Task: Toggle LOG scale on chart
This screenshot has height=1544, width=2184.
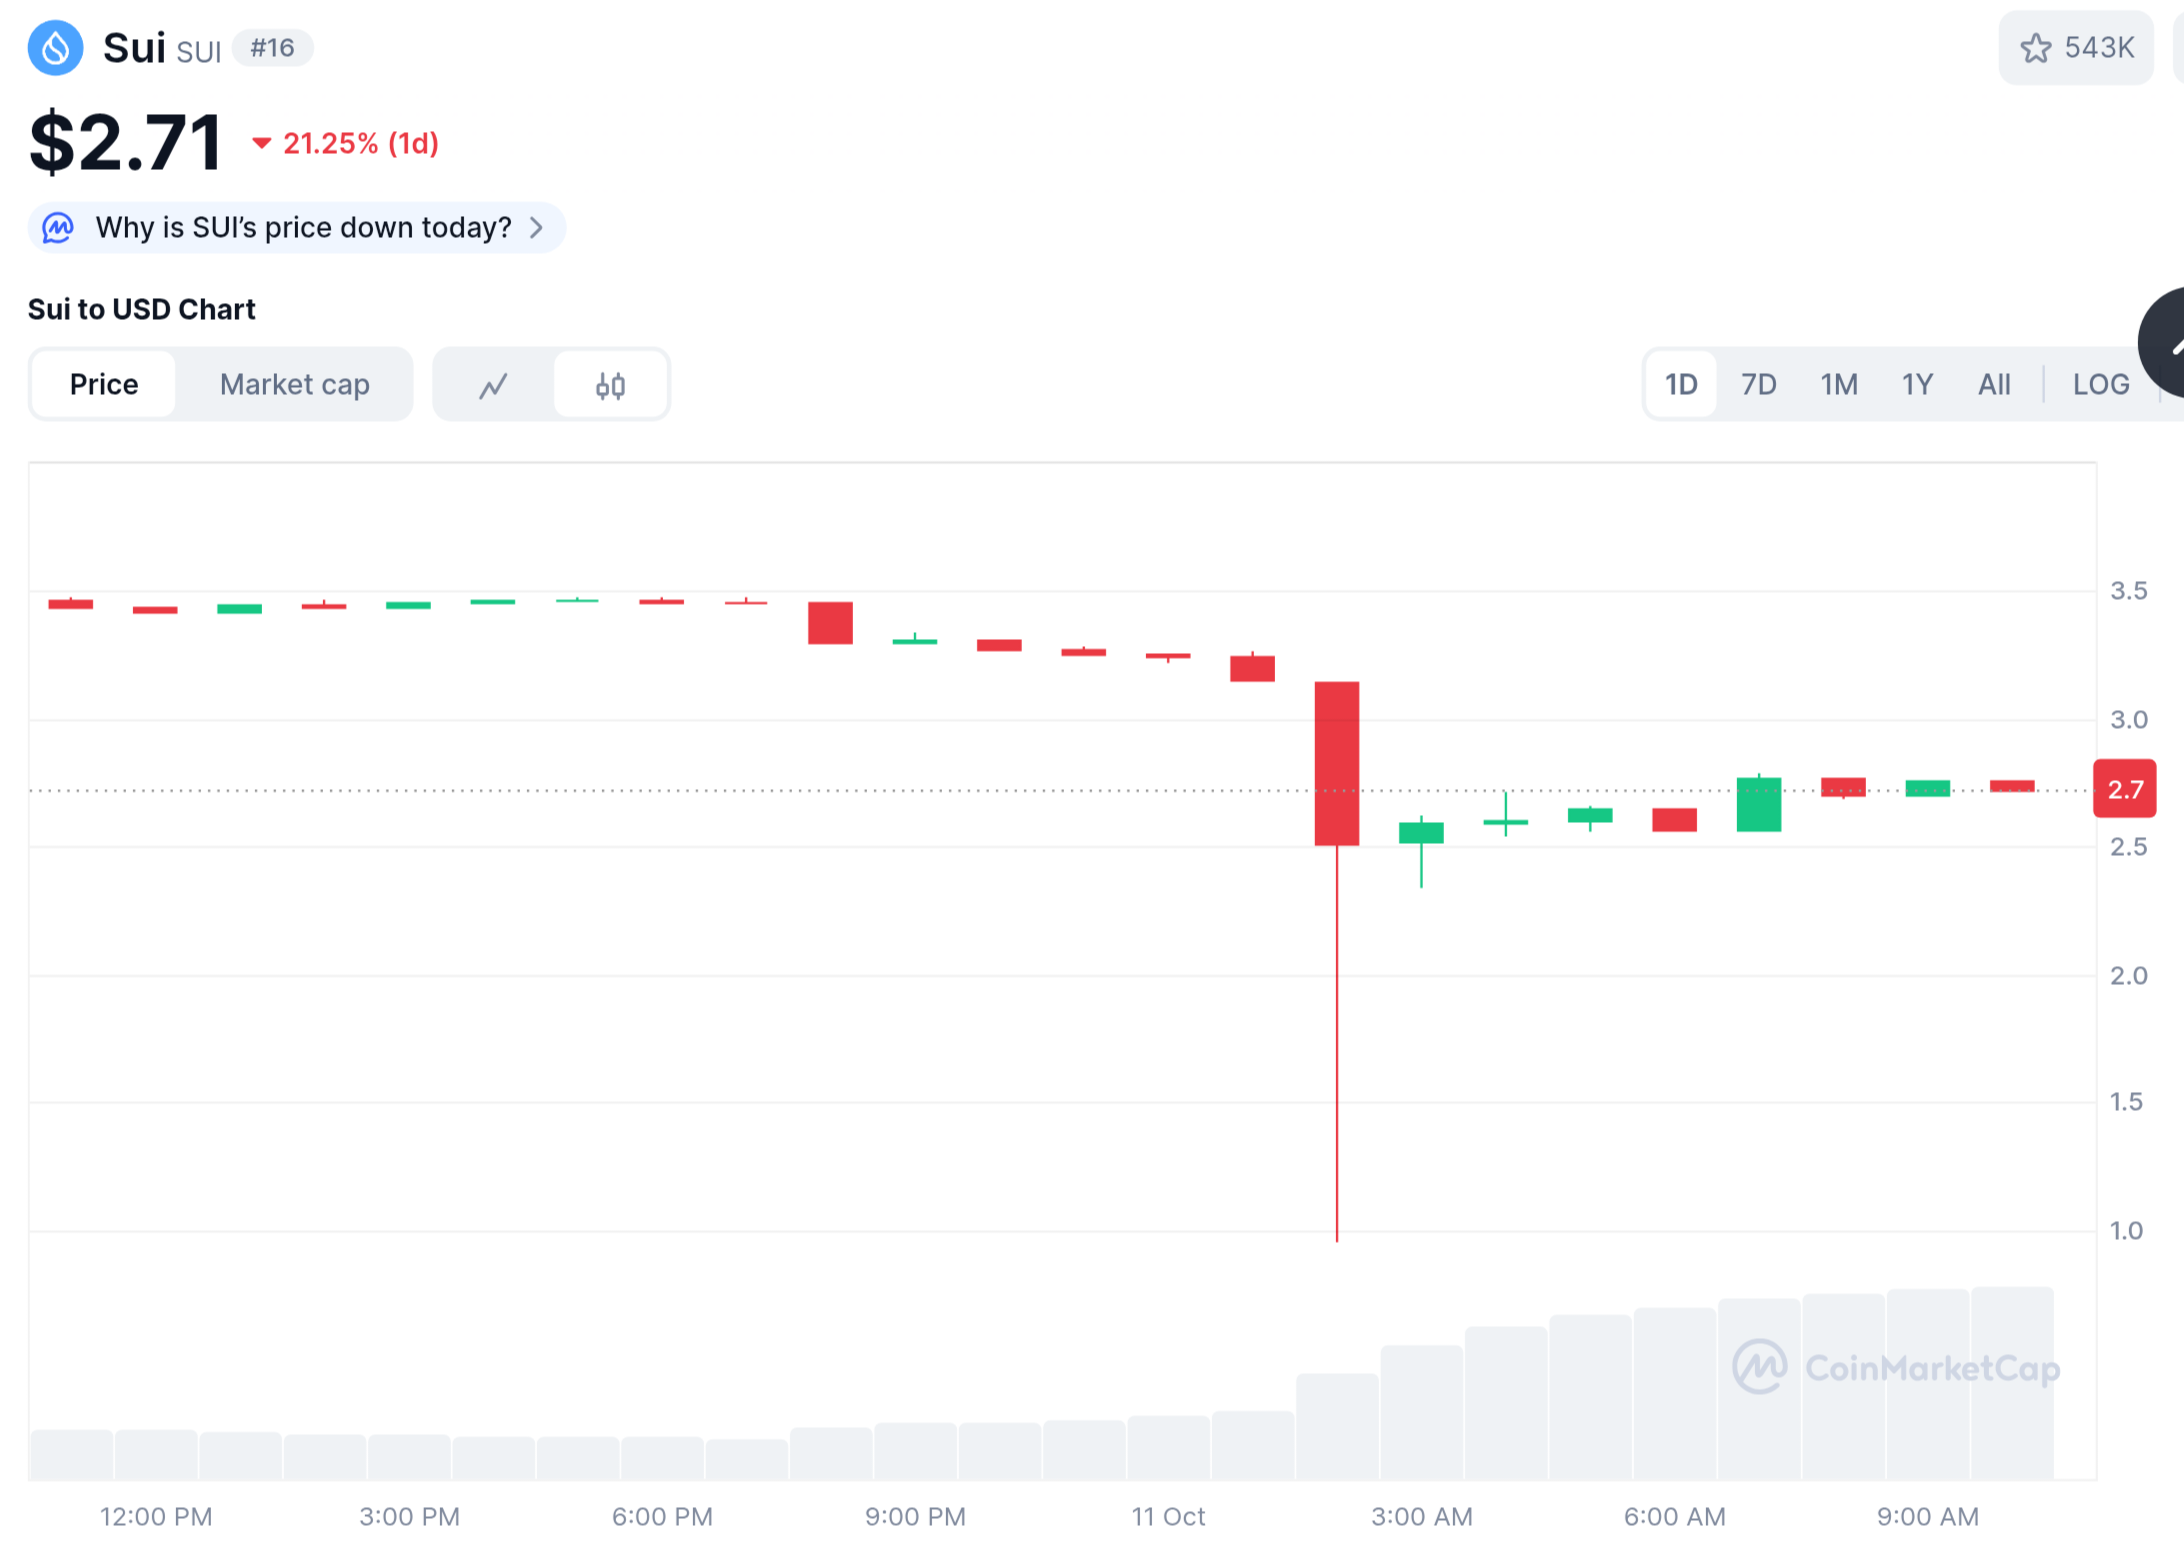Action: point(2100,385)
